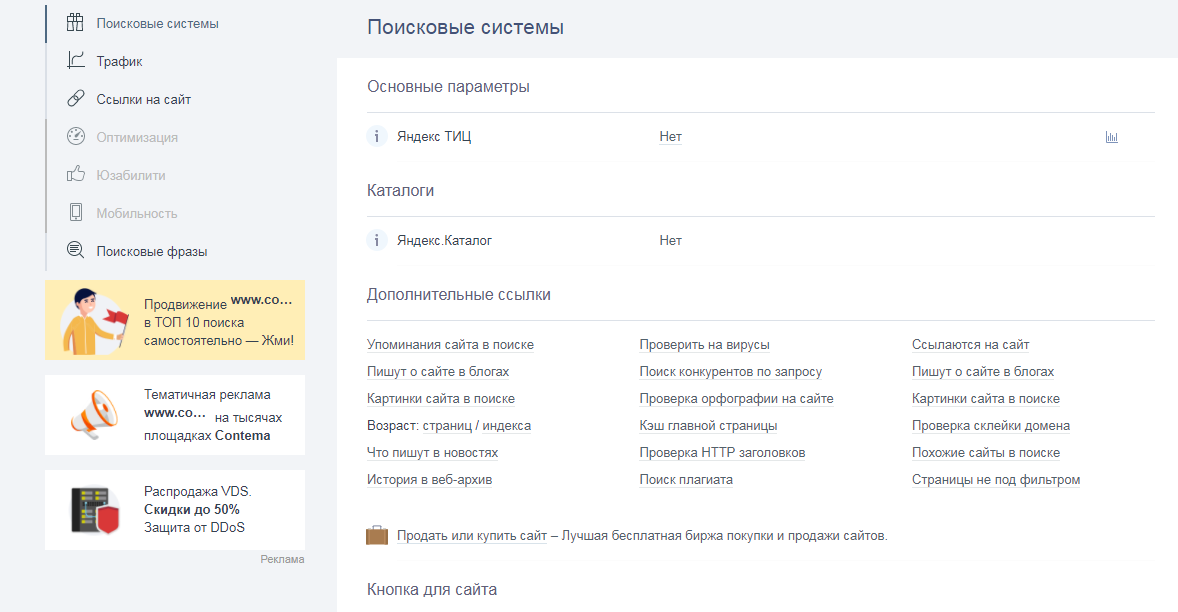Open Ссылаются на сайт link
This screenshot has height=612, width=1178.
click(x=971, y=345)
